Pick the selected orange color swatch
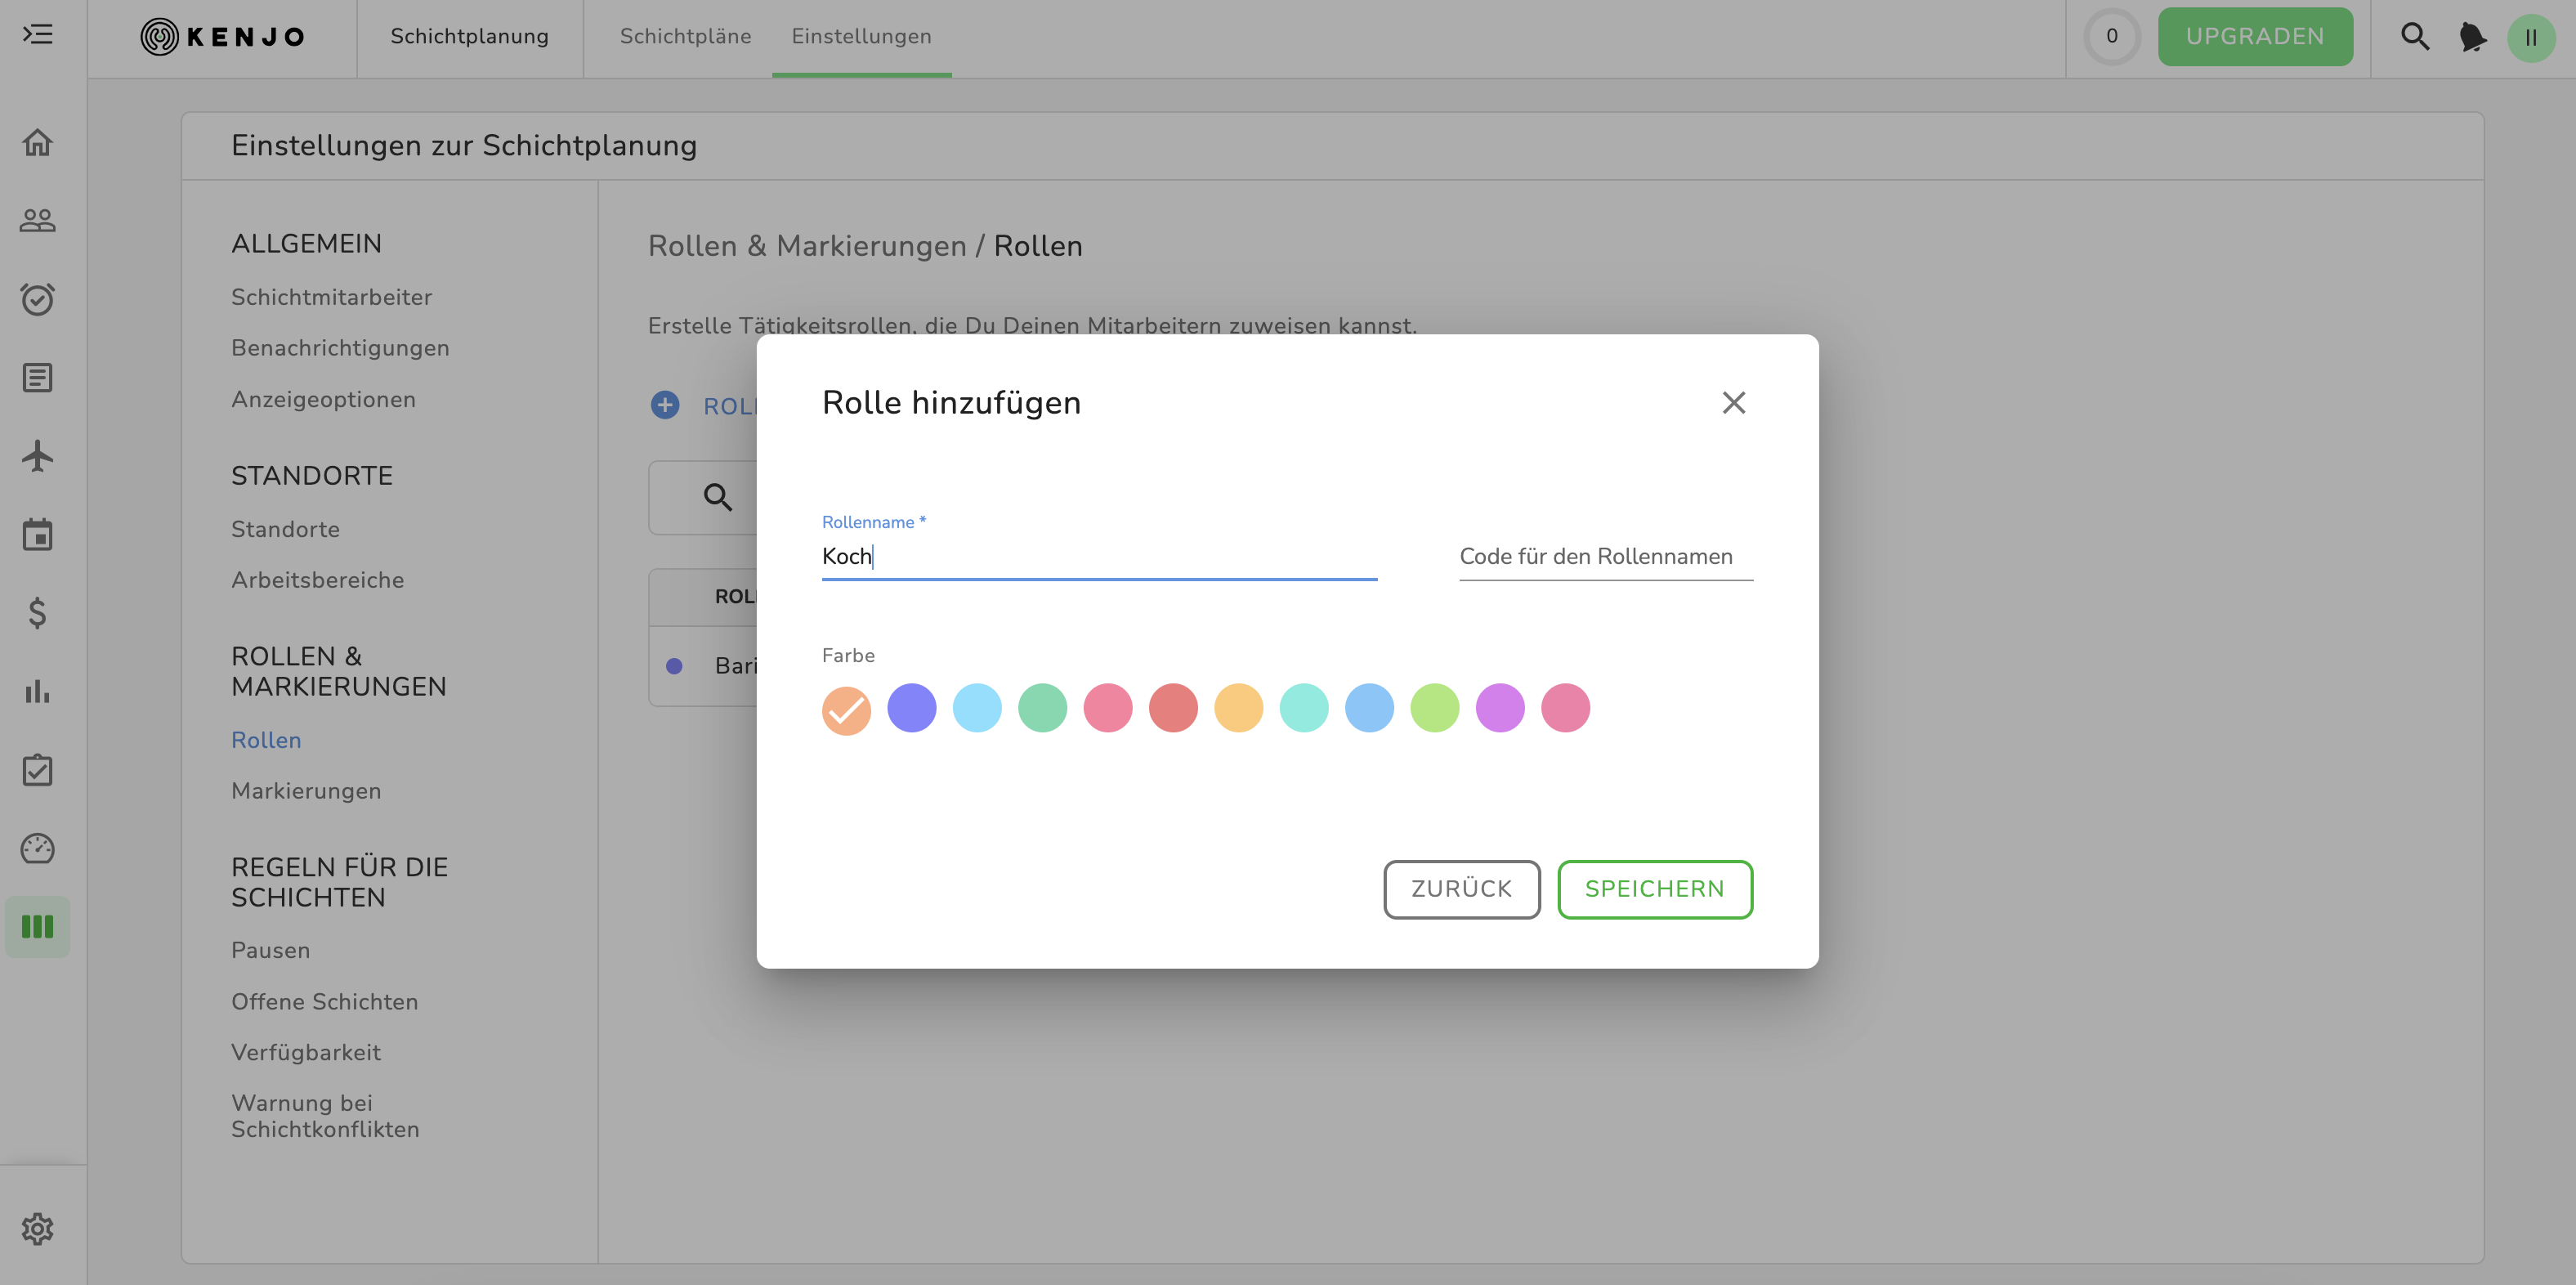The width and height of the screenshot is (2576, 1285). tap(846, 709)
